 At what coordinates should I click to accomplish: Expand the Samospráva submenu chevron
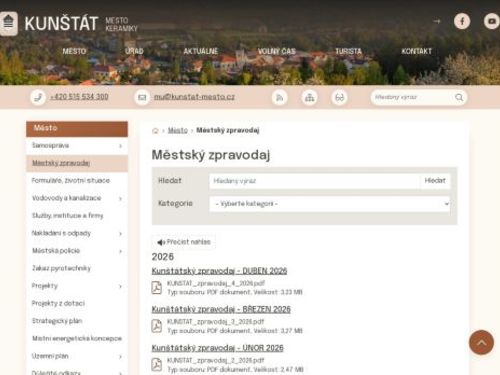click(120, 146)
